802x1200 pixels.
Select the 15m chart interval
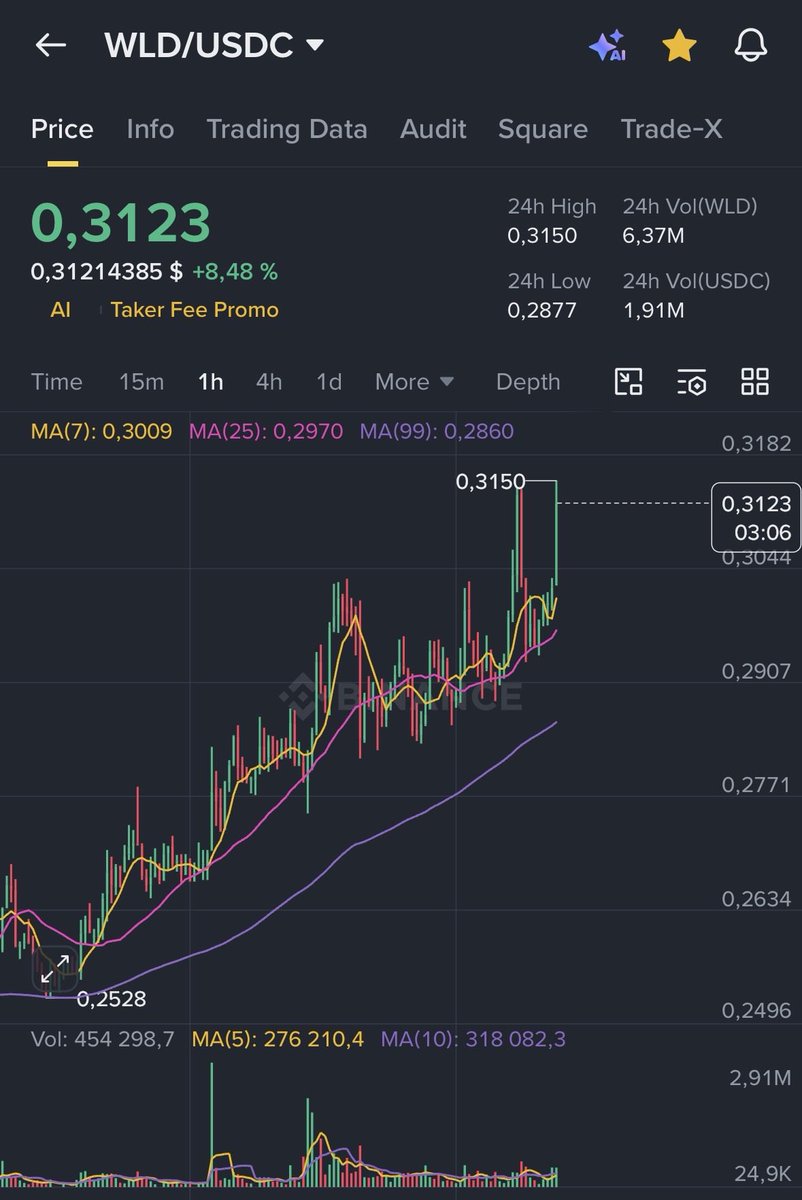141,382
